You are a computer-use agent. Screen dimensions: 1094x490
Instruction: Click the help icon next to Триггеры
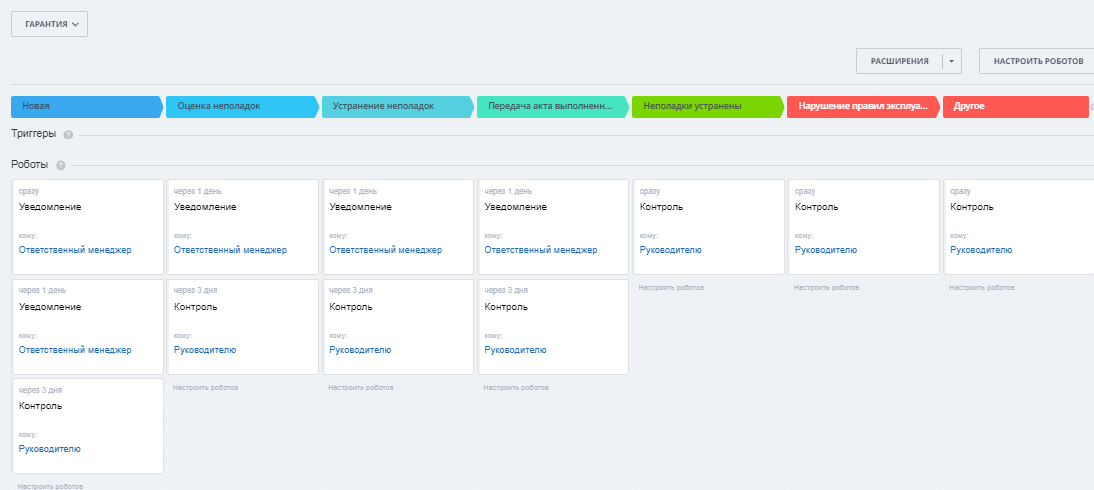point(68,135)
